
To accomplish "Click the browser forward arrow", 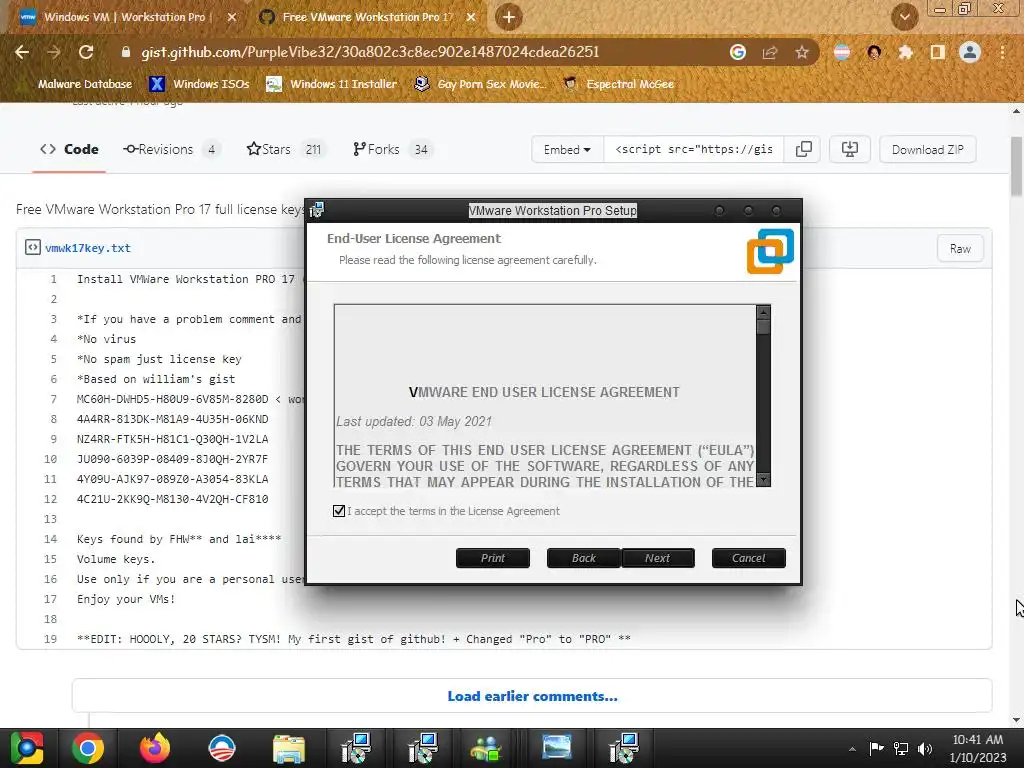I will 54,52.
